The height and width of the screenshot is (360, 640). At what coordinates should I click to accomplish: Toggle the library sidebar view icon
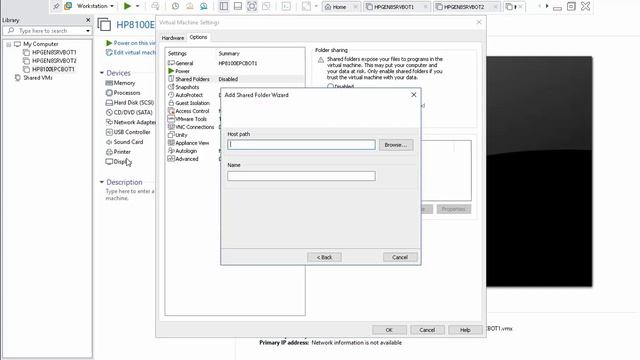(x=224, y=6)
